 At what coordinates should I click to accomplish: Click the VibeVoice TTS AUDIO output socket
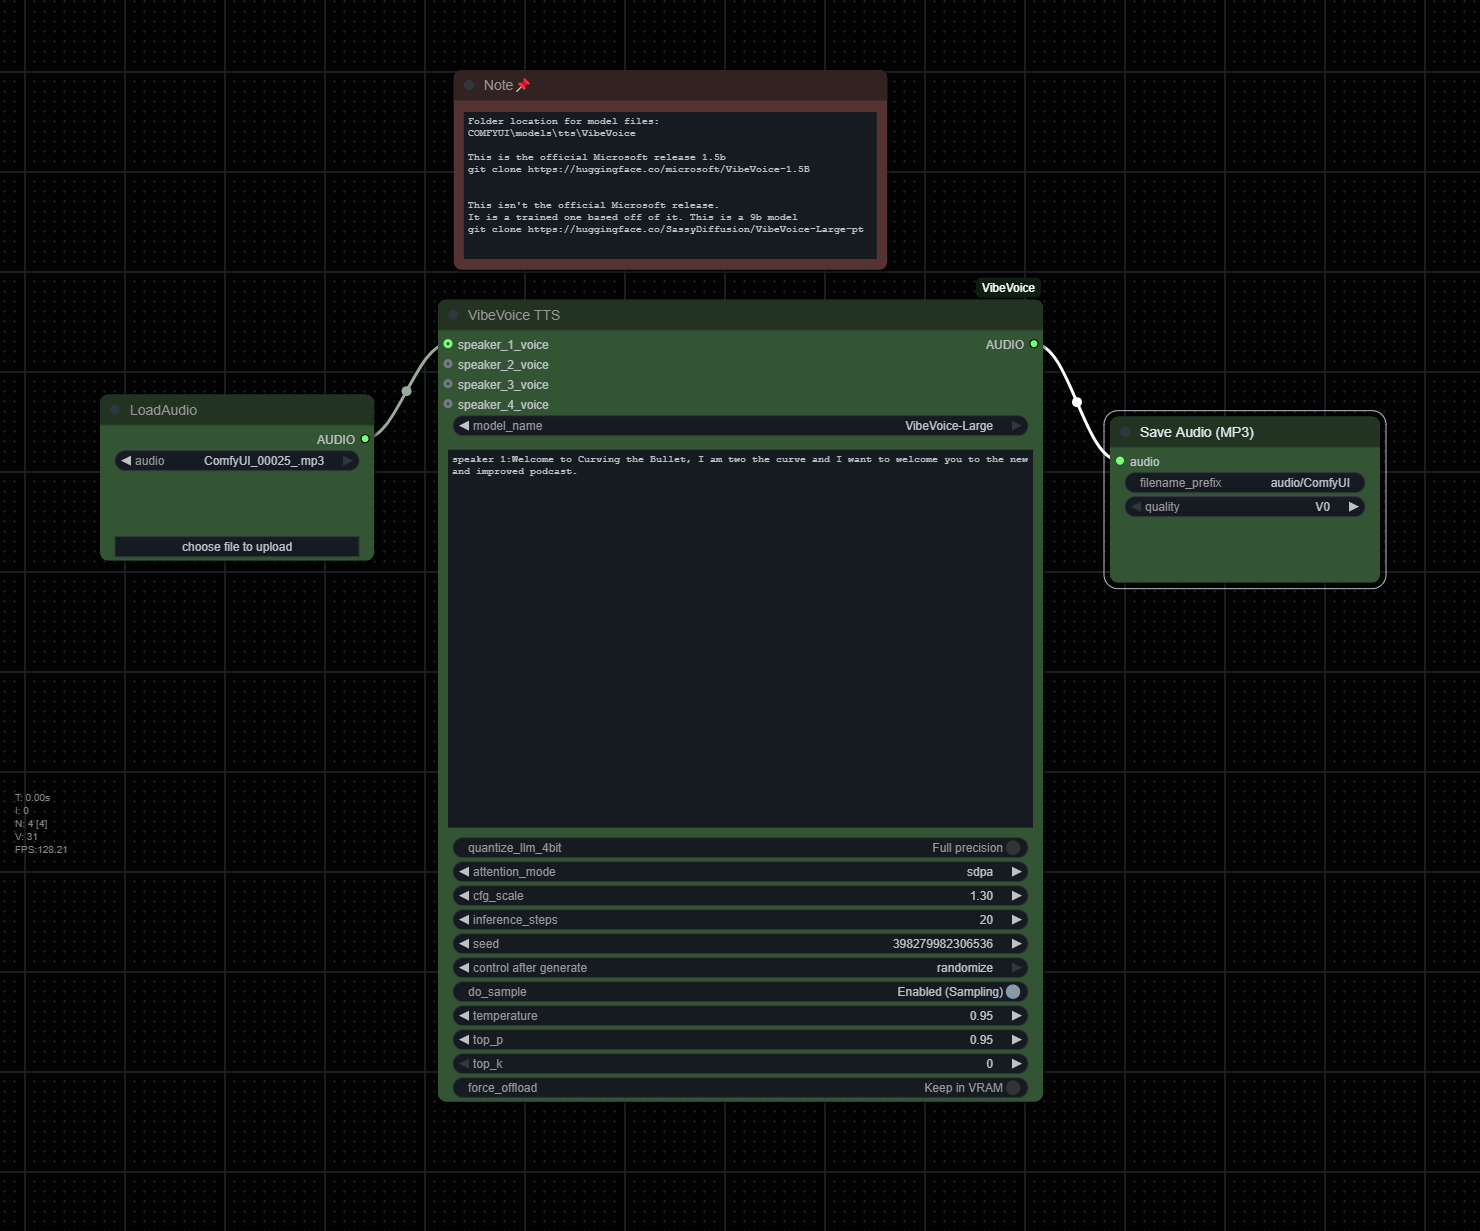[x=1034, y=344]
